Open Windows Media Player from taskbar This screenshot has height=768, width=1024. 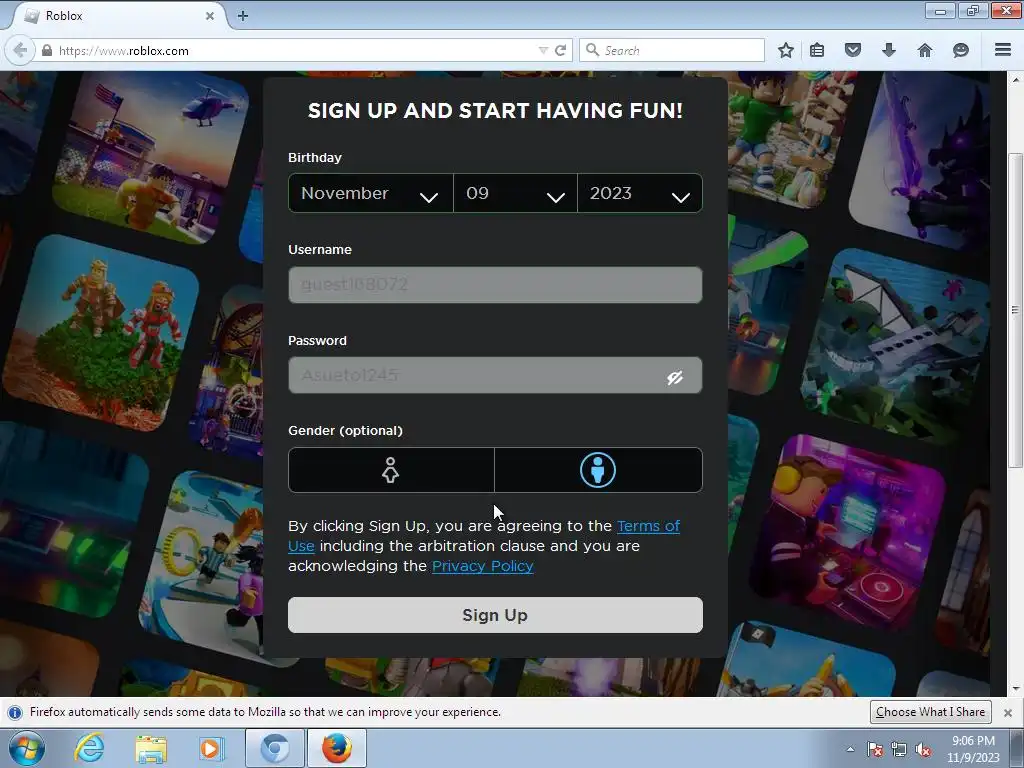pyautogui.click(x=212, y=748)
